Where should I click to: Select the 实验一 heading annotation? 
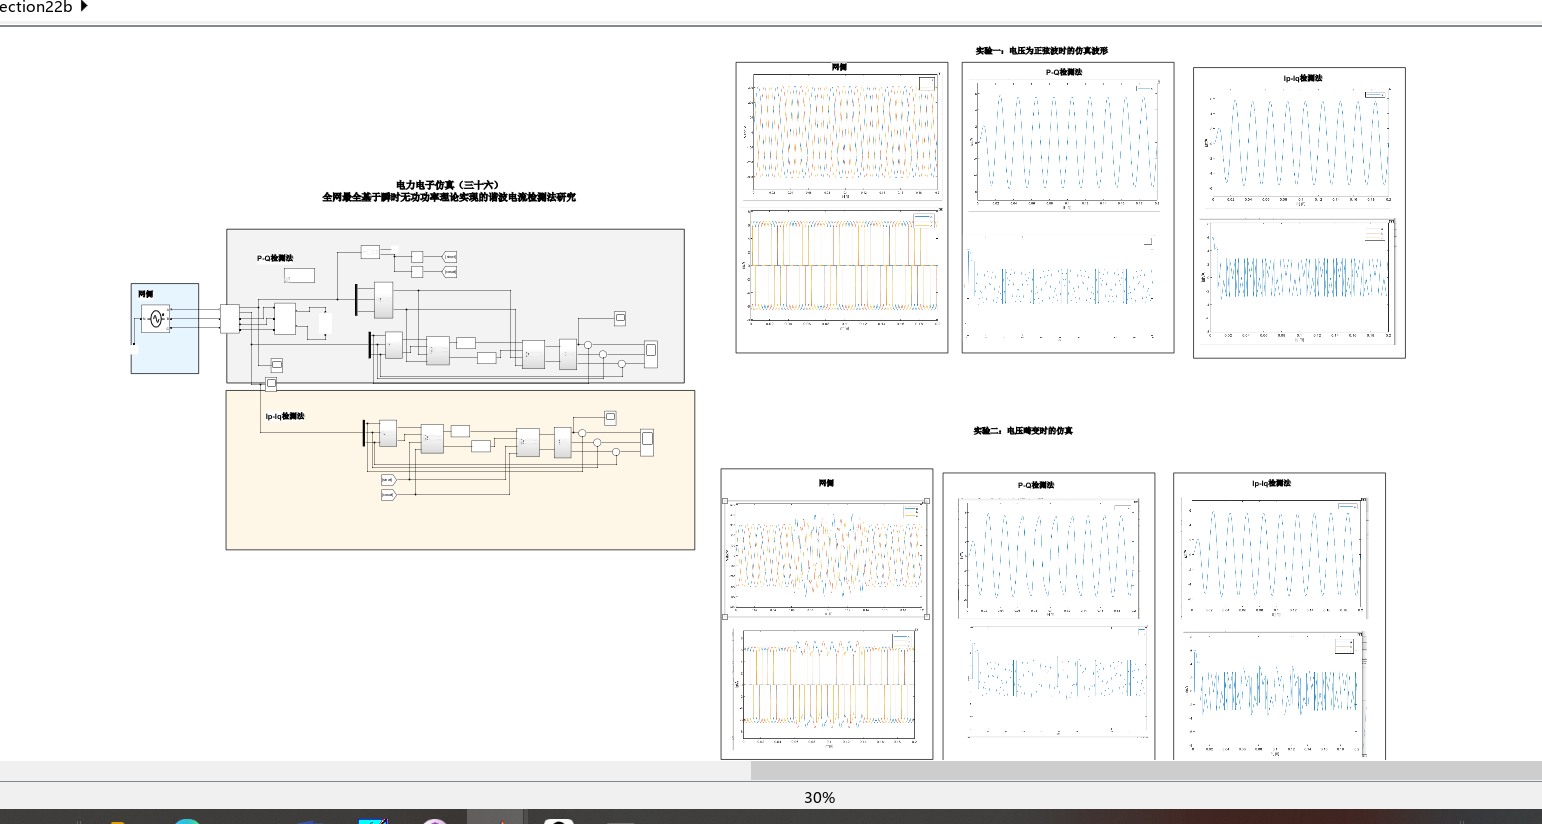point(1041,51)
